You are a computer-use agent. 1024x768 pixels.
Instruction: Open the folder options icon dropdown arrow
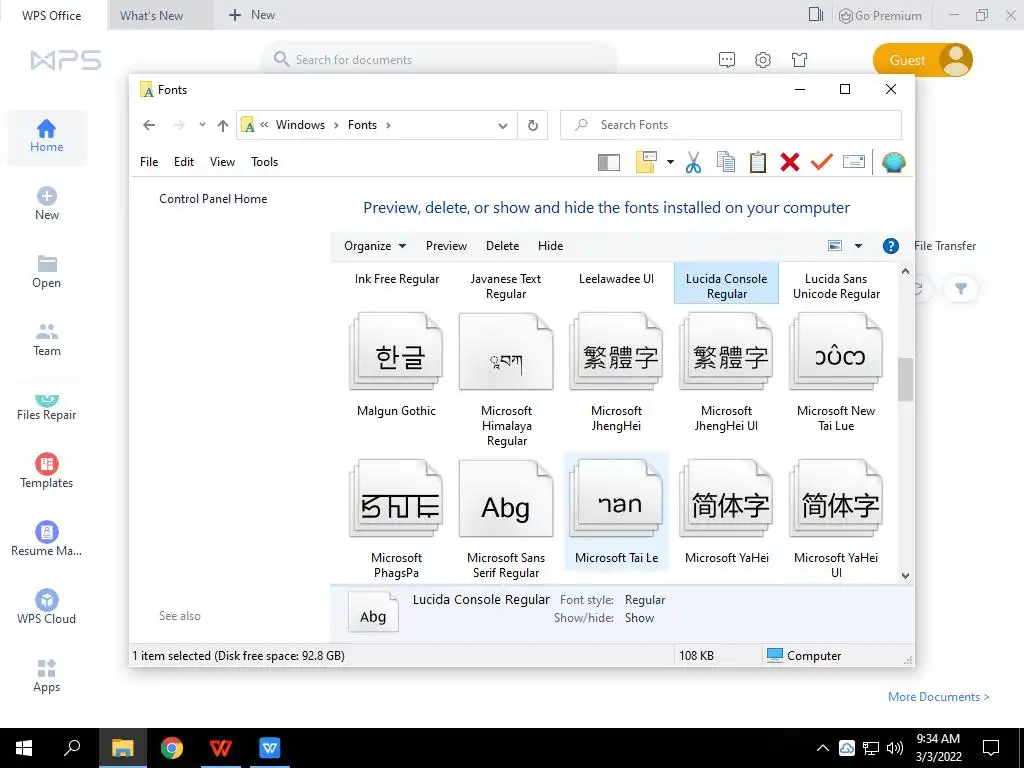click(670, 161)
